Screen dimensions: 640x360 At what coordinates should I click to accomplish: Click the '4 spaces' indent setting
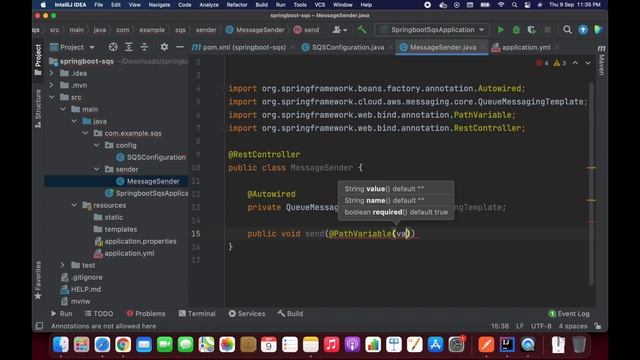[573, 326]
